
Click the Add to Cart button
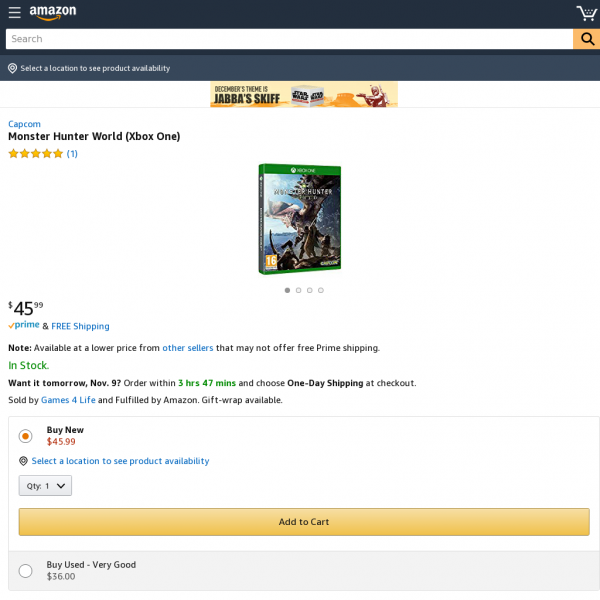click(304, 522)
